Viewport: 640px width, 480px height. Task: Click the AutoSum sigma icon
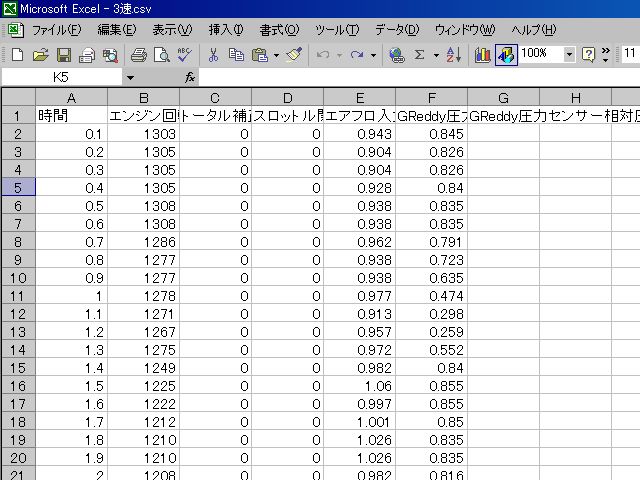[420, 55]
